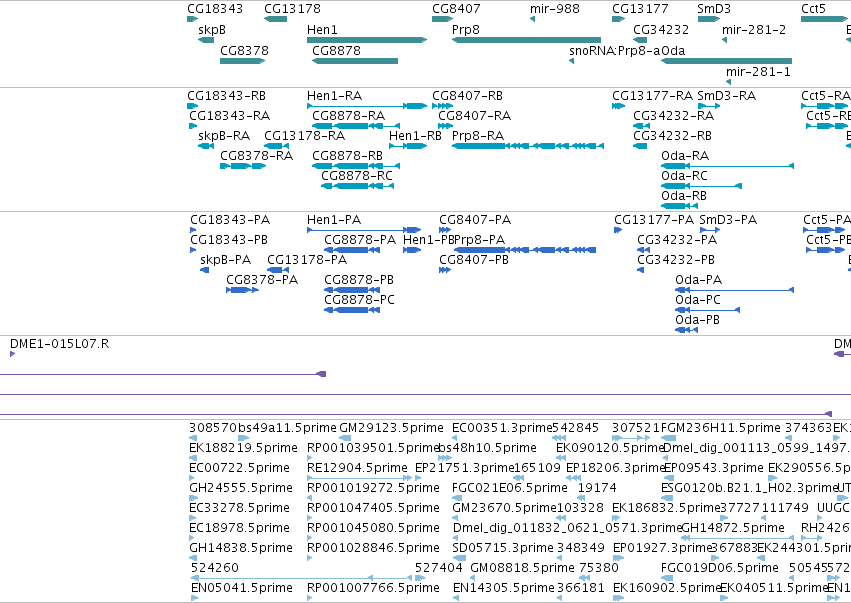851x603 pixels.
Task: Click the Hen1-PA protein glyph
Action: point(364,230)
